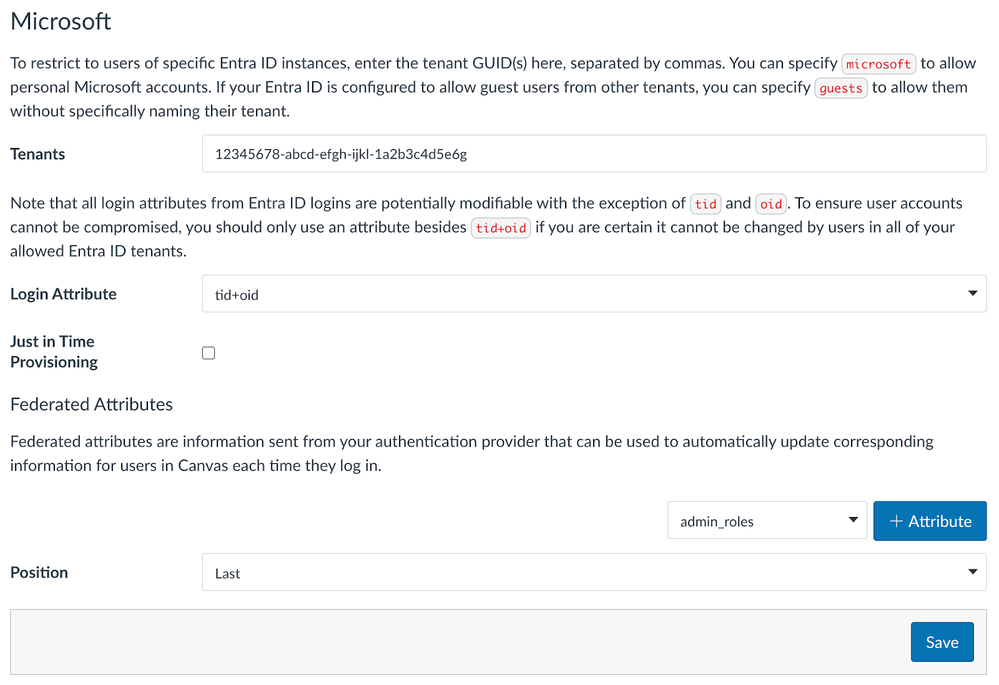Click the 'tid' code tag

point(705,204)
